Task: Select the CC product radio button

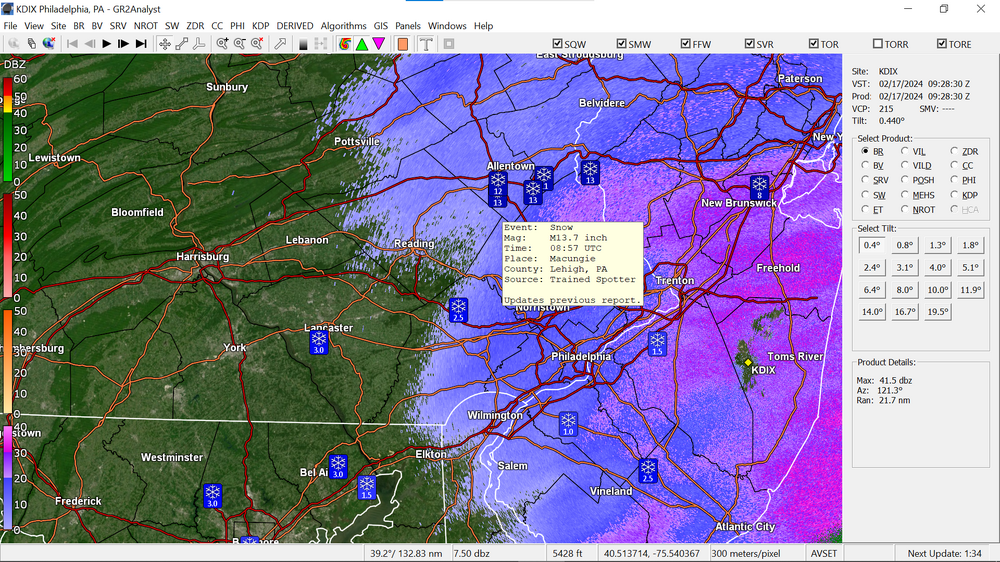Action: tap(954, 165)
